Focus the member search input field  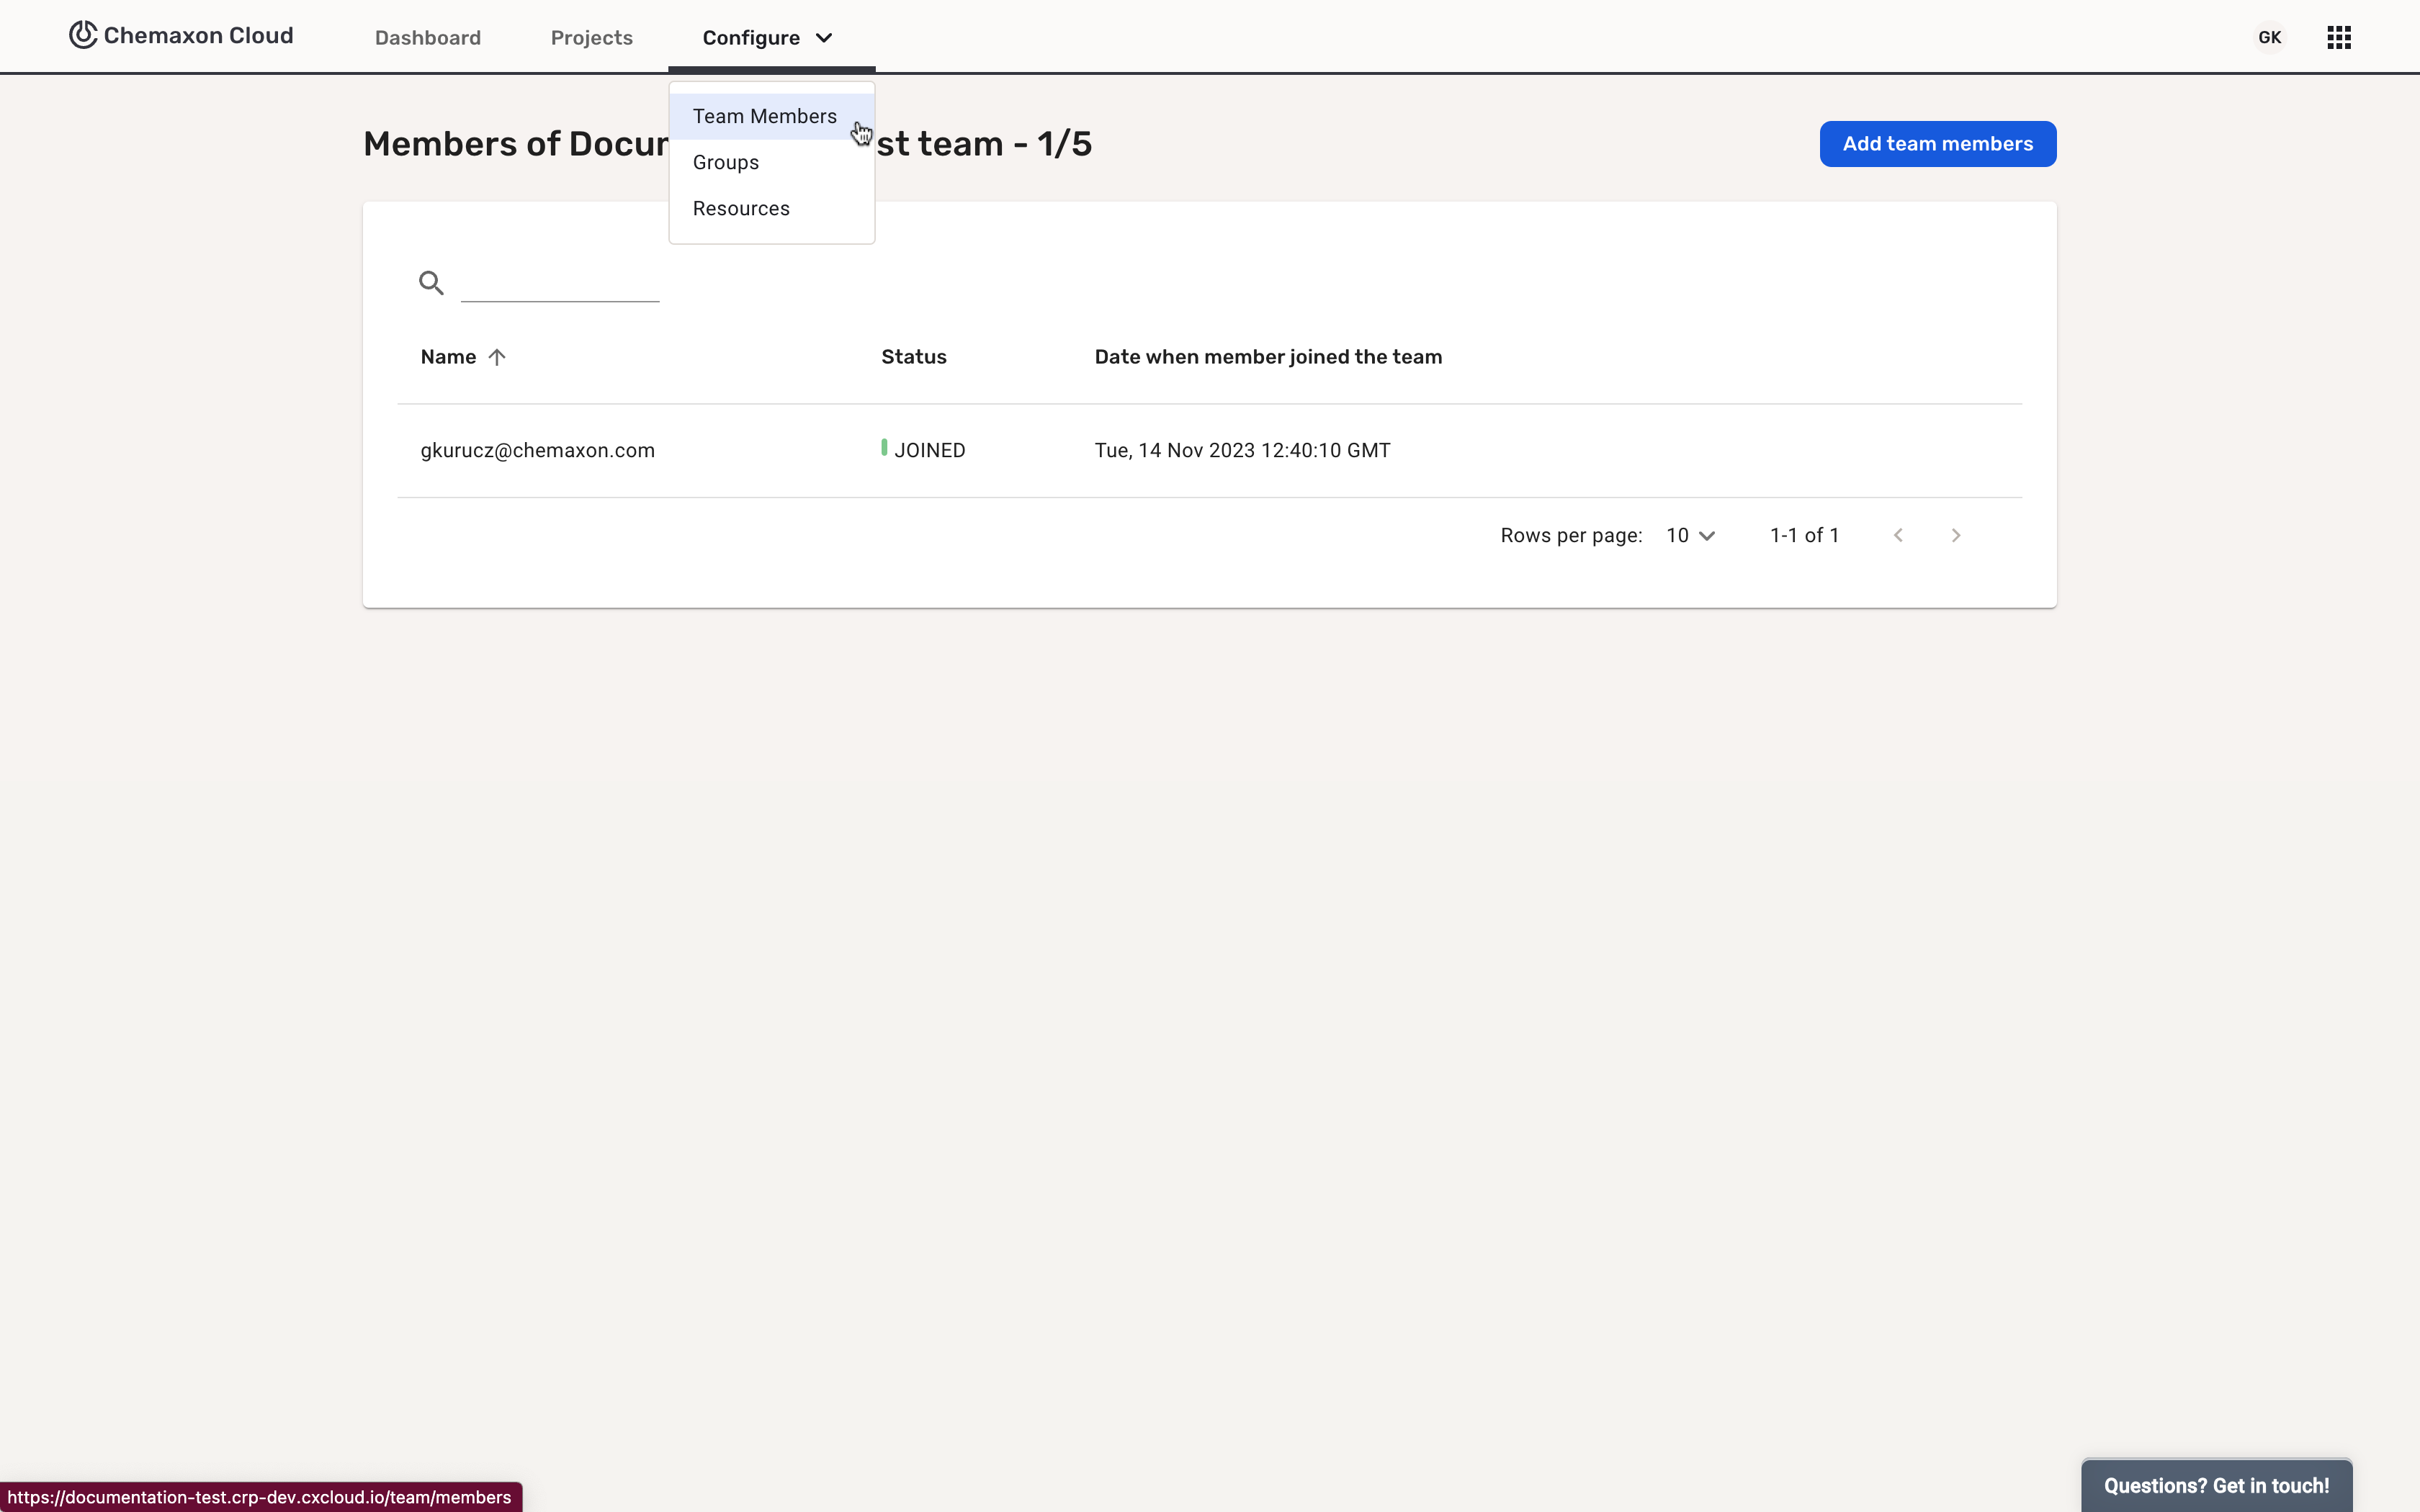coord(560,284)
